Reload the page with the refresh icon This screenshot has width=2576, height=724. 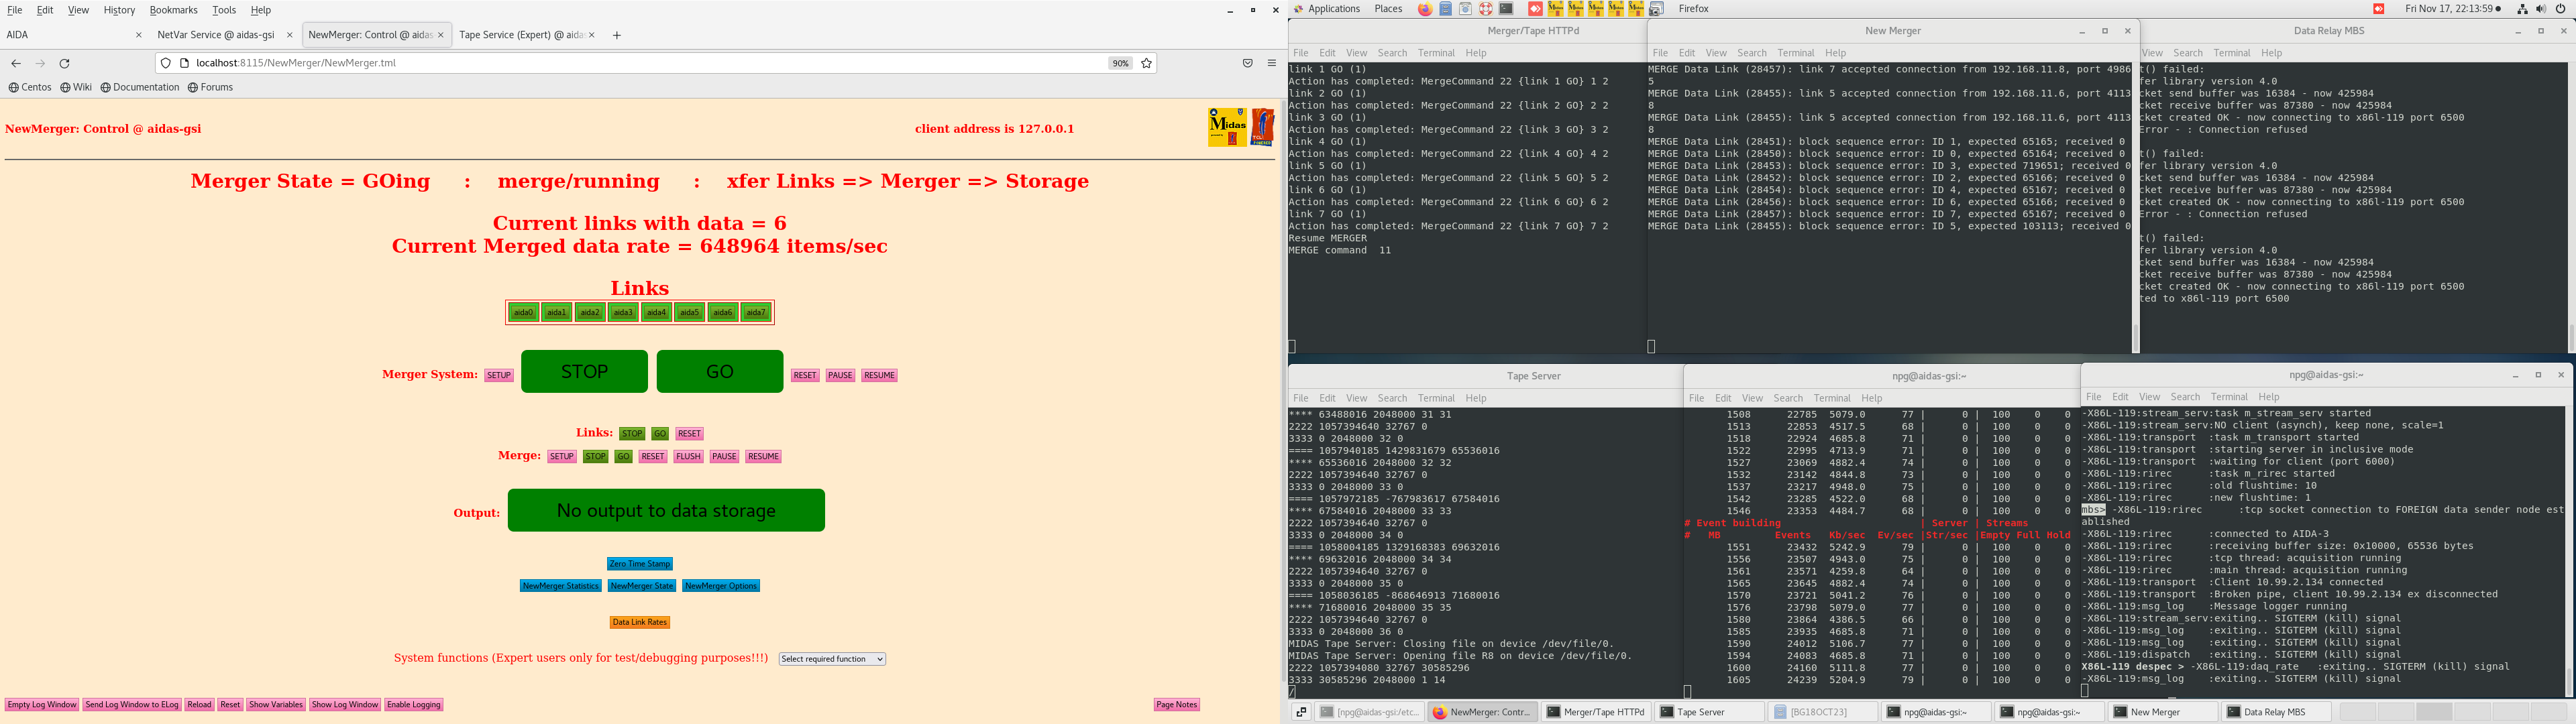pos(64,63)
